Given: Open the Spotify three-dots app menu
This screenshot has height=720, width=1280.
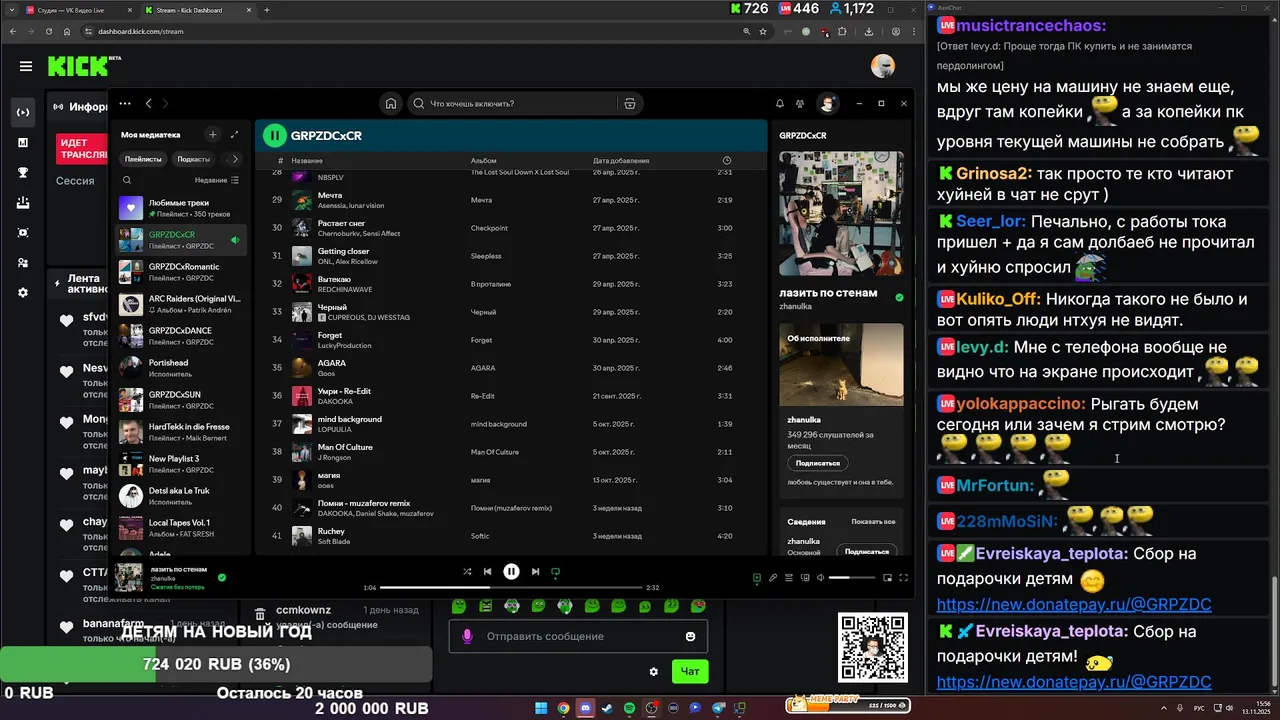Looking at the screenshot, I should pos(125,103).
